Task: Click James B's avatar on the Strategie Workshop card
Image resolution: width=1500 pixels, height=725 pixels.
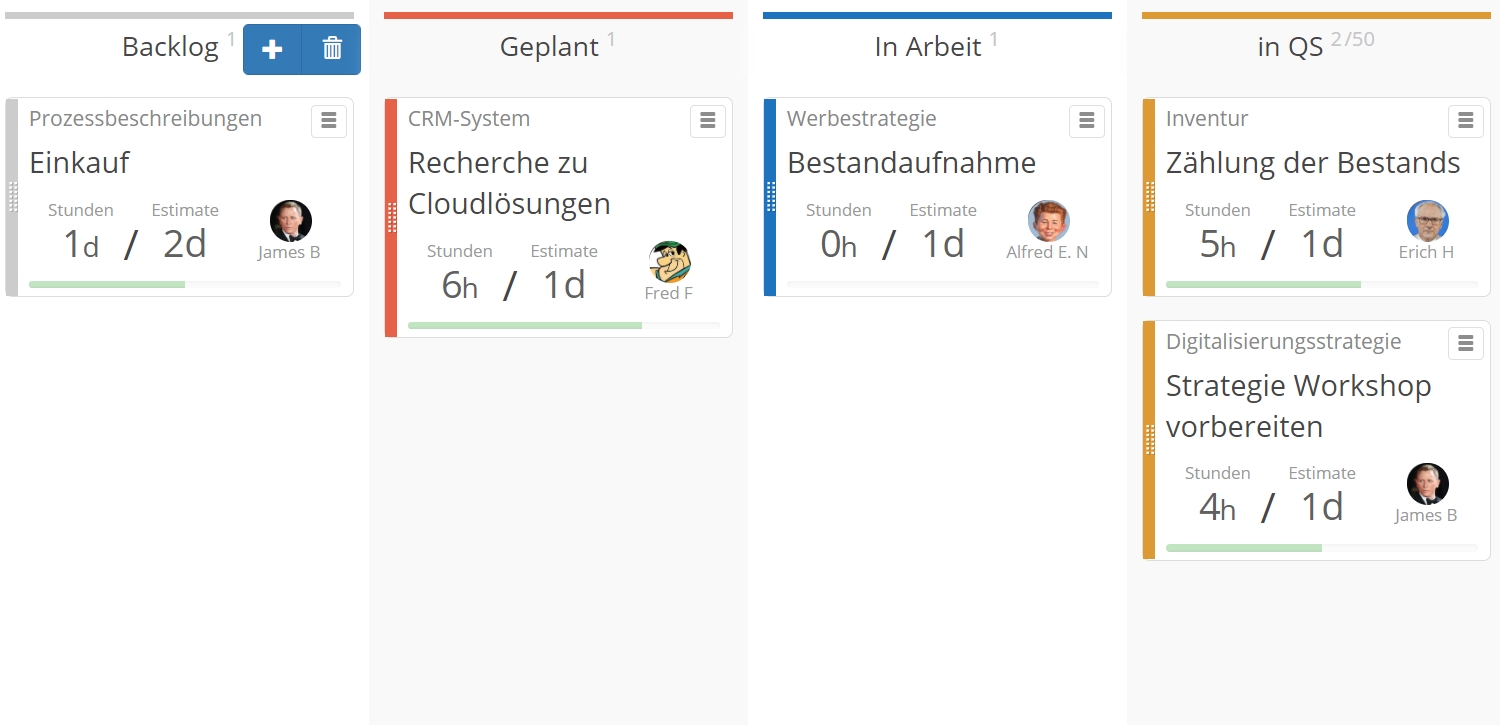Action: pyautogui.click(x=1428, y=484)
